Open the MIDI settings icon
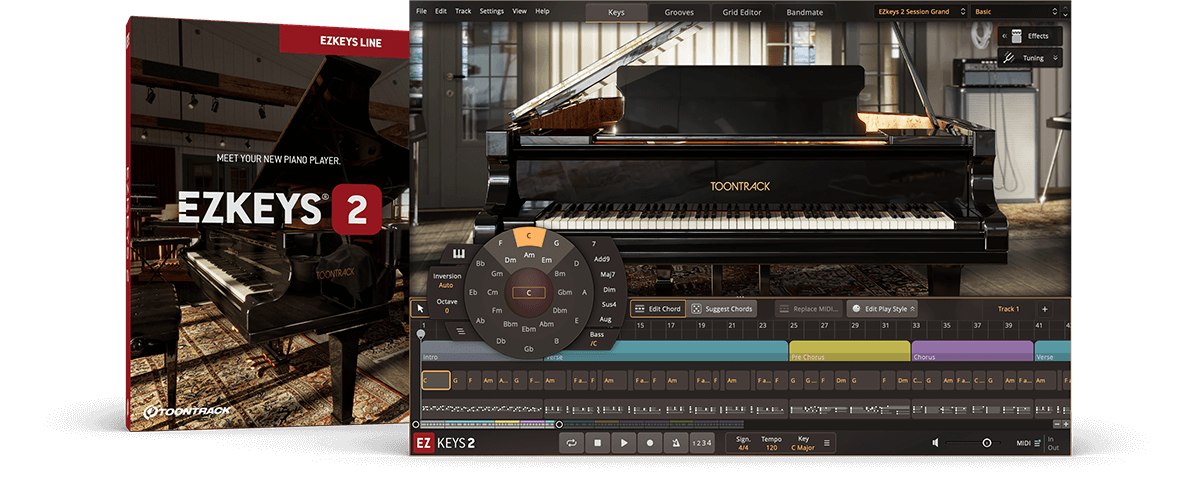 1036,442
